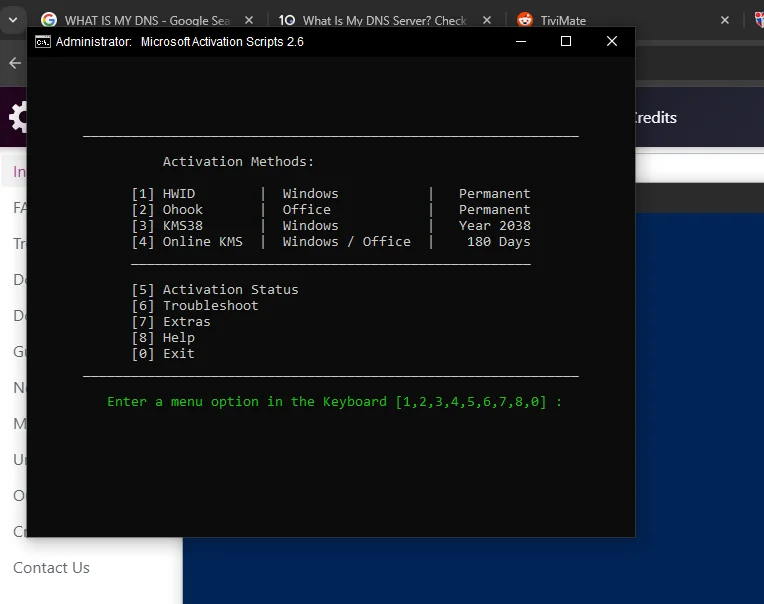The width and height of the screenshot is (764, 604).
Task: Close the Google Search browser tab
Action: tap(248, 20)
